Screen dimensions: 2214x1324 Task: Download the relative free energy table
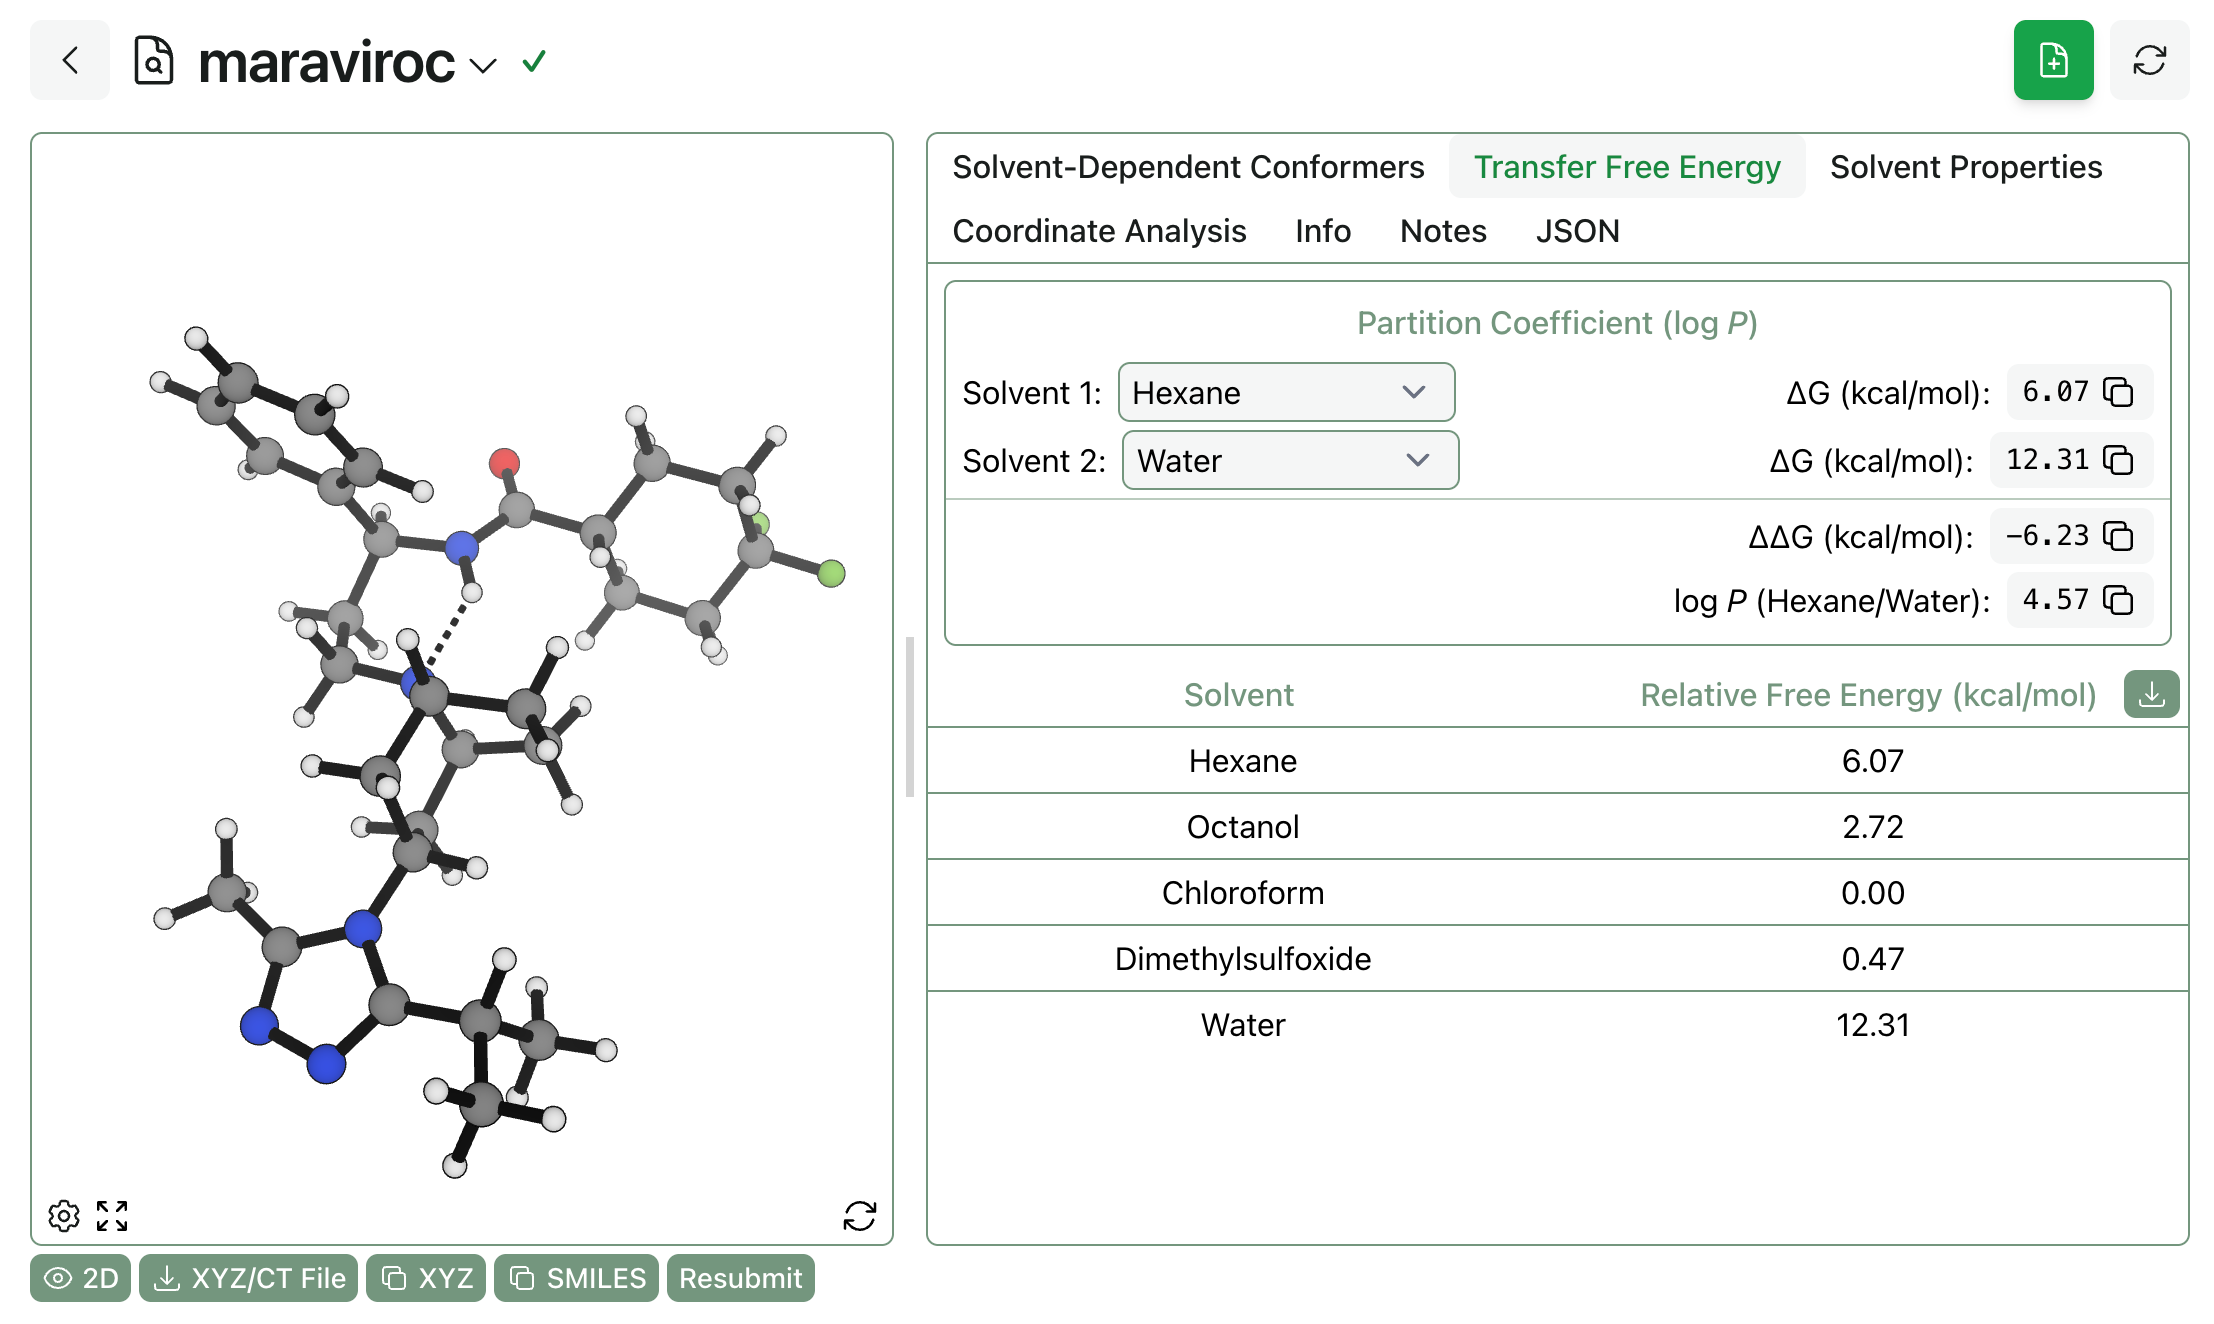(x=2151, y=694)
